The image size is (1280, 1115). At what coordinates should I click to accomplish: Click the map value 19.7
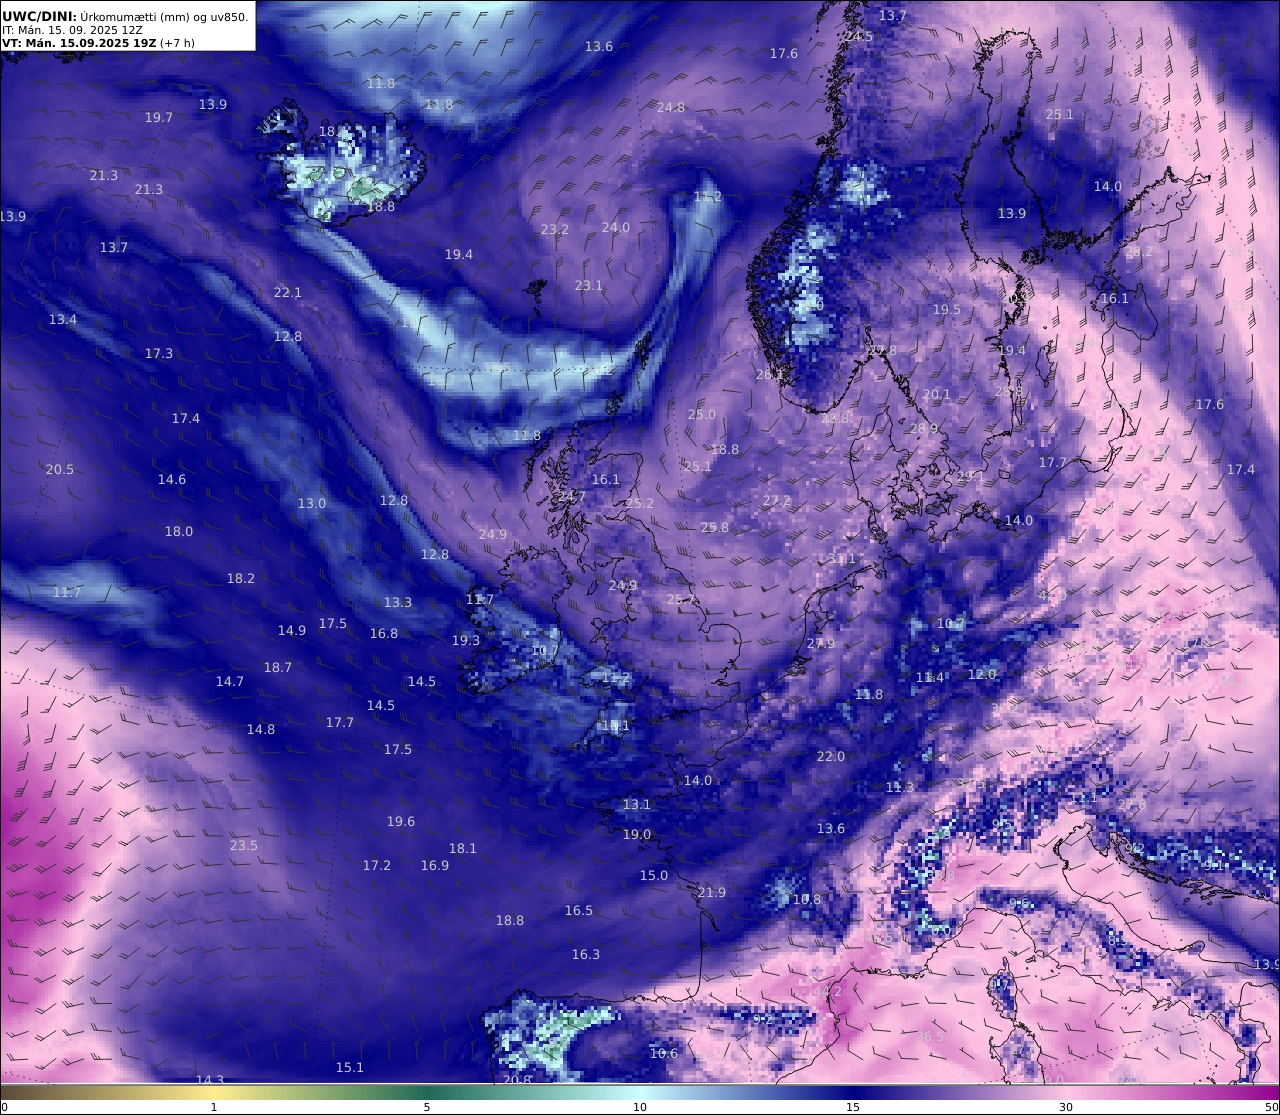pos(159,118)
